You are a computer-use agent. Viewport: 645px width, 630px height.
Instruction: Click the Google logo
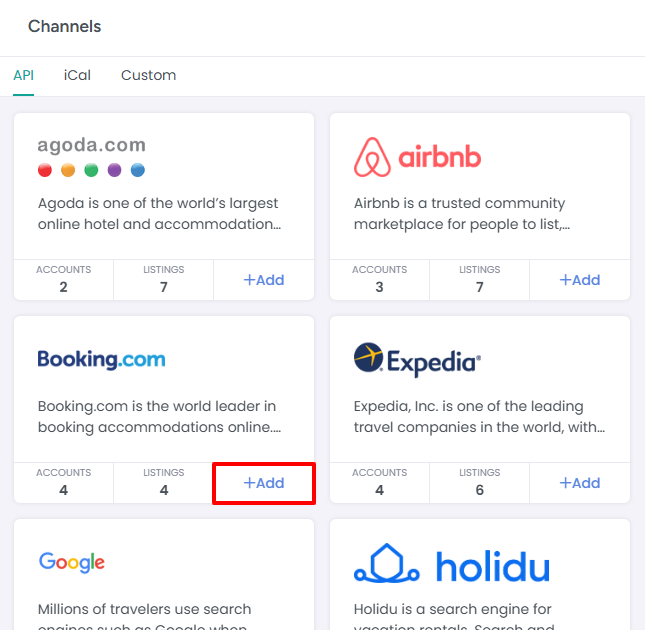(72, 562)
